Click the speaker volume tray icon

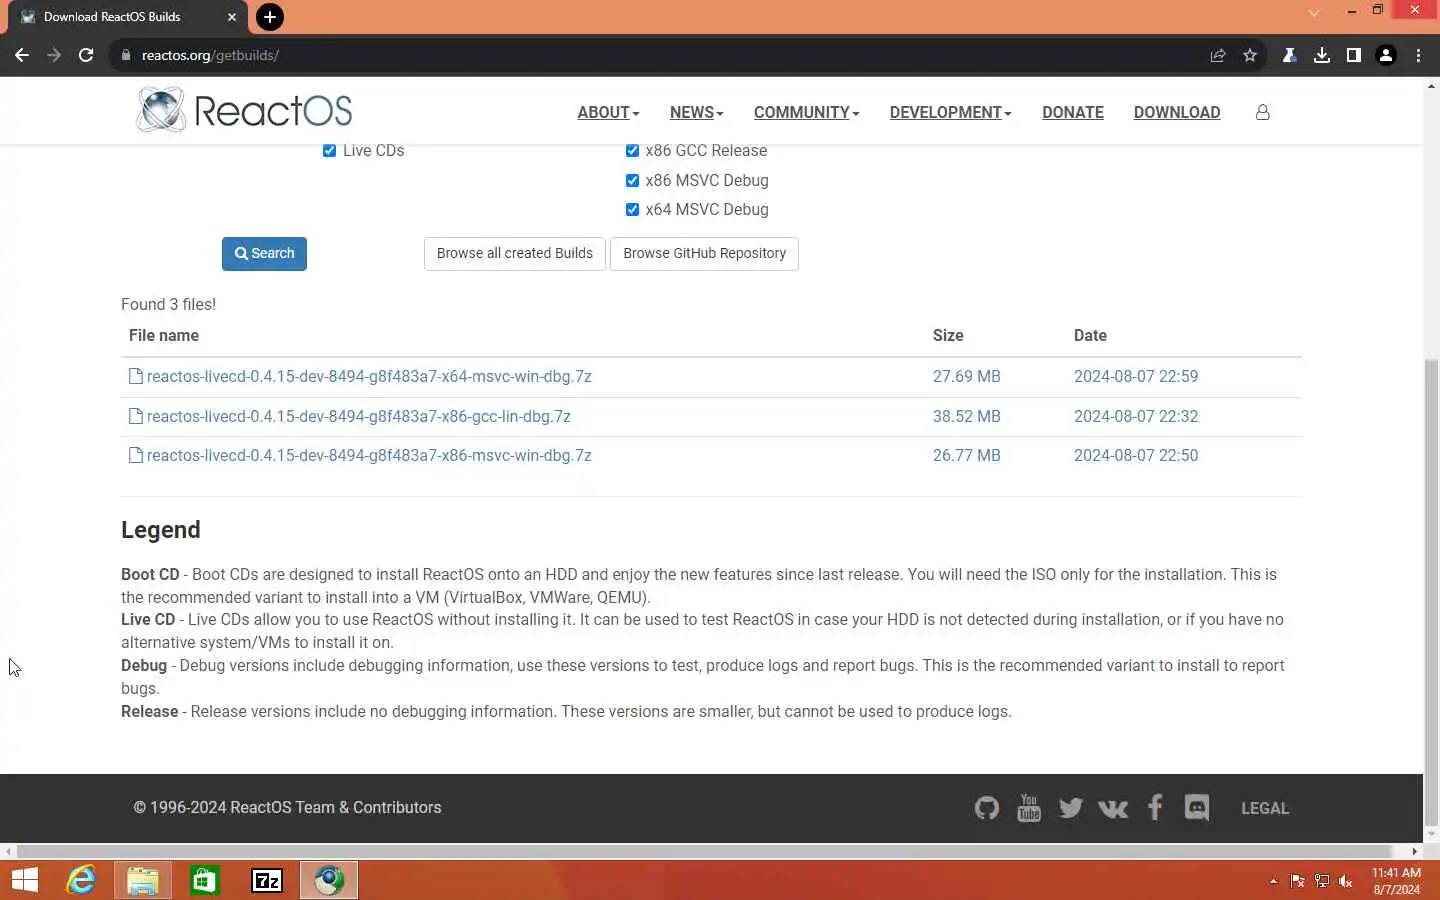[1346, 881]
